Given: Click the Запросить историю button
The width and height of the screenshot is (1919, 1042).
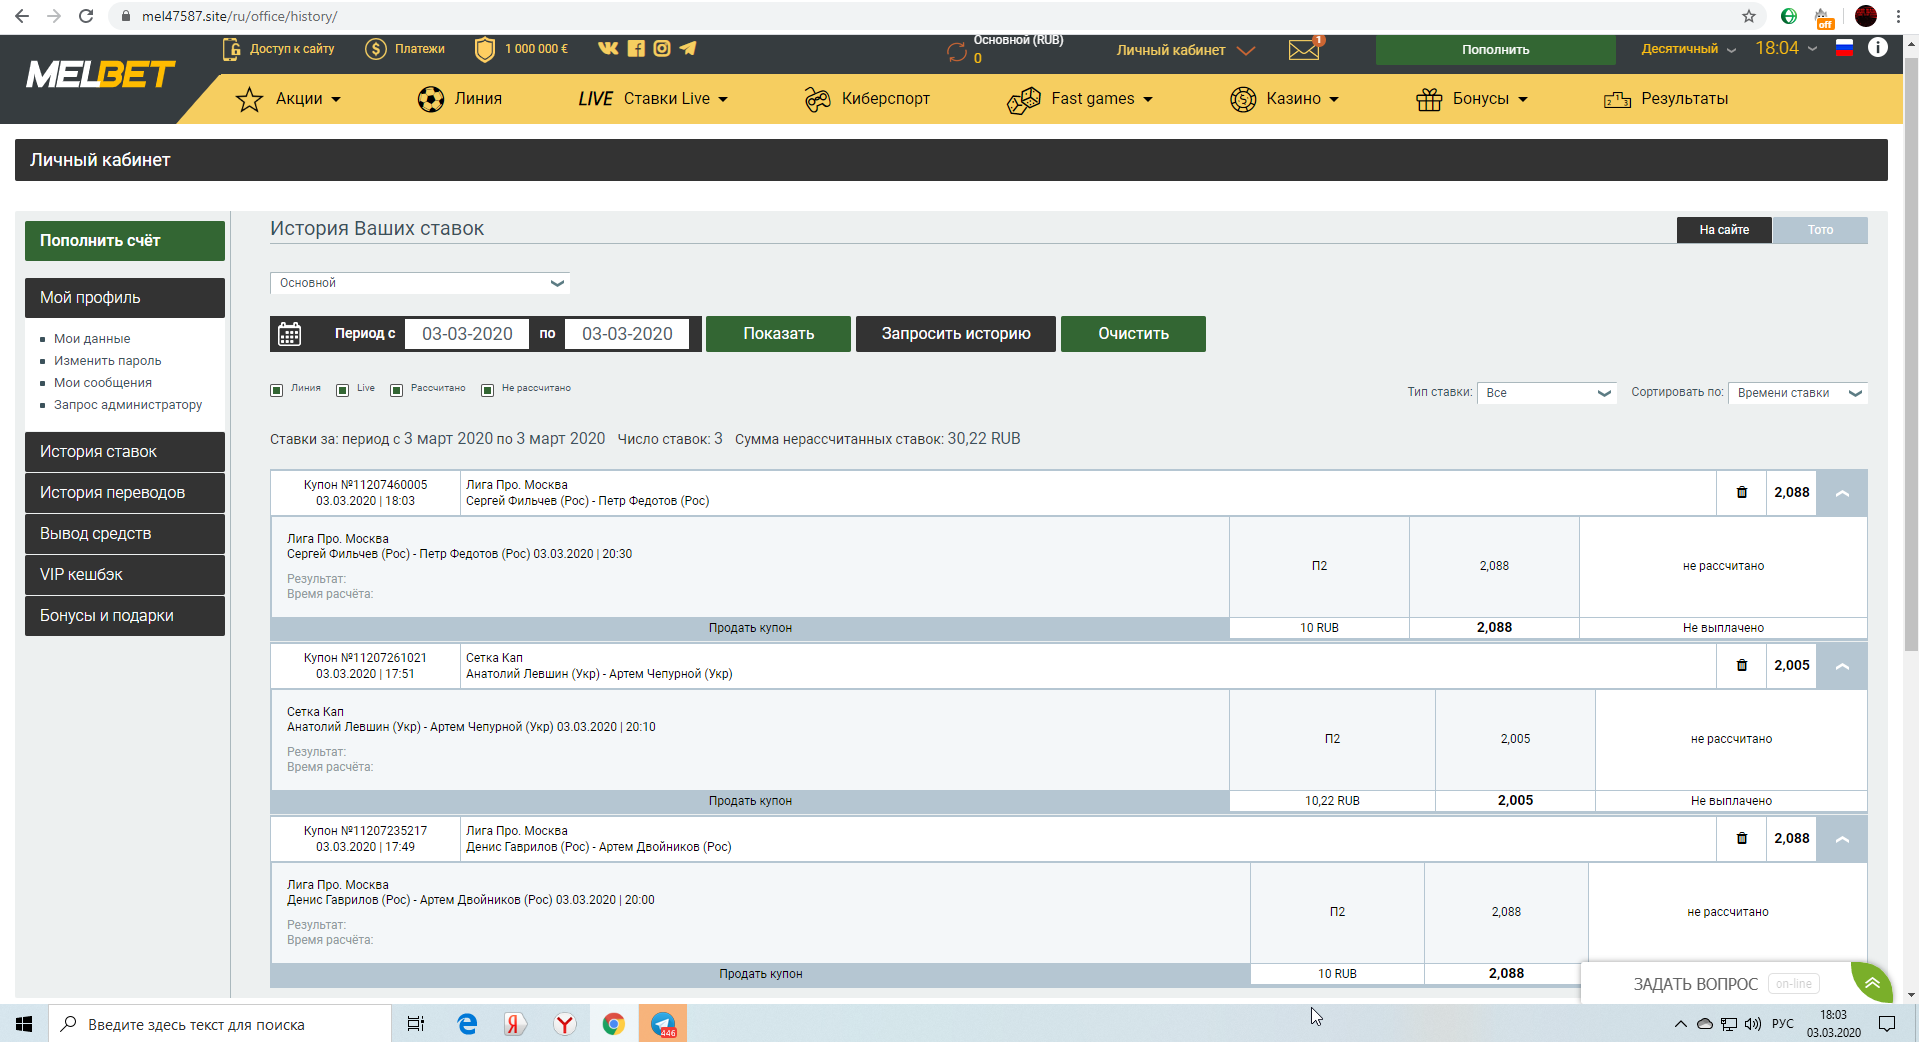Looking at the screenshot, I should pos(956,334).
